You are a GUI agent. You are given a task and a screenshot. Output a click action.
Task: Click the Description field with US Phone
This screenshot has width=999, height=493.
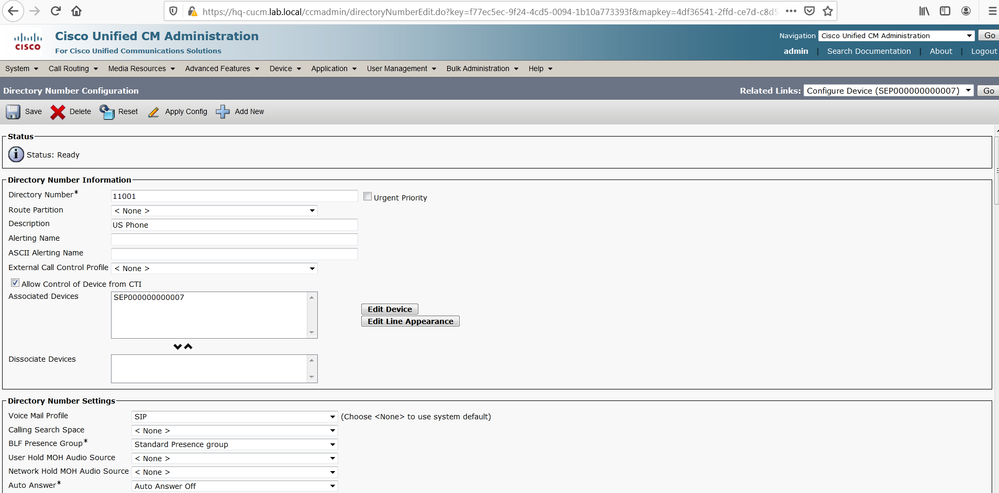tap(234, 225)
